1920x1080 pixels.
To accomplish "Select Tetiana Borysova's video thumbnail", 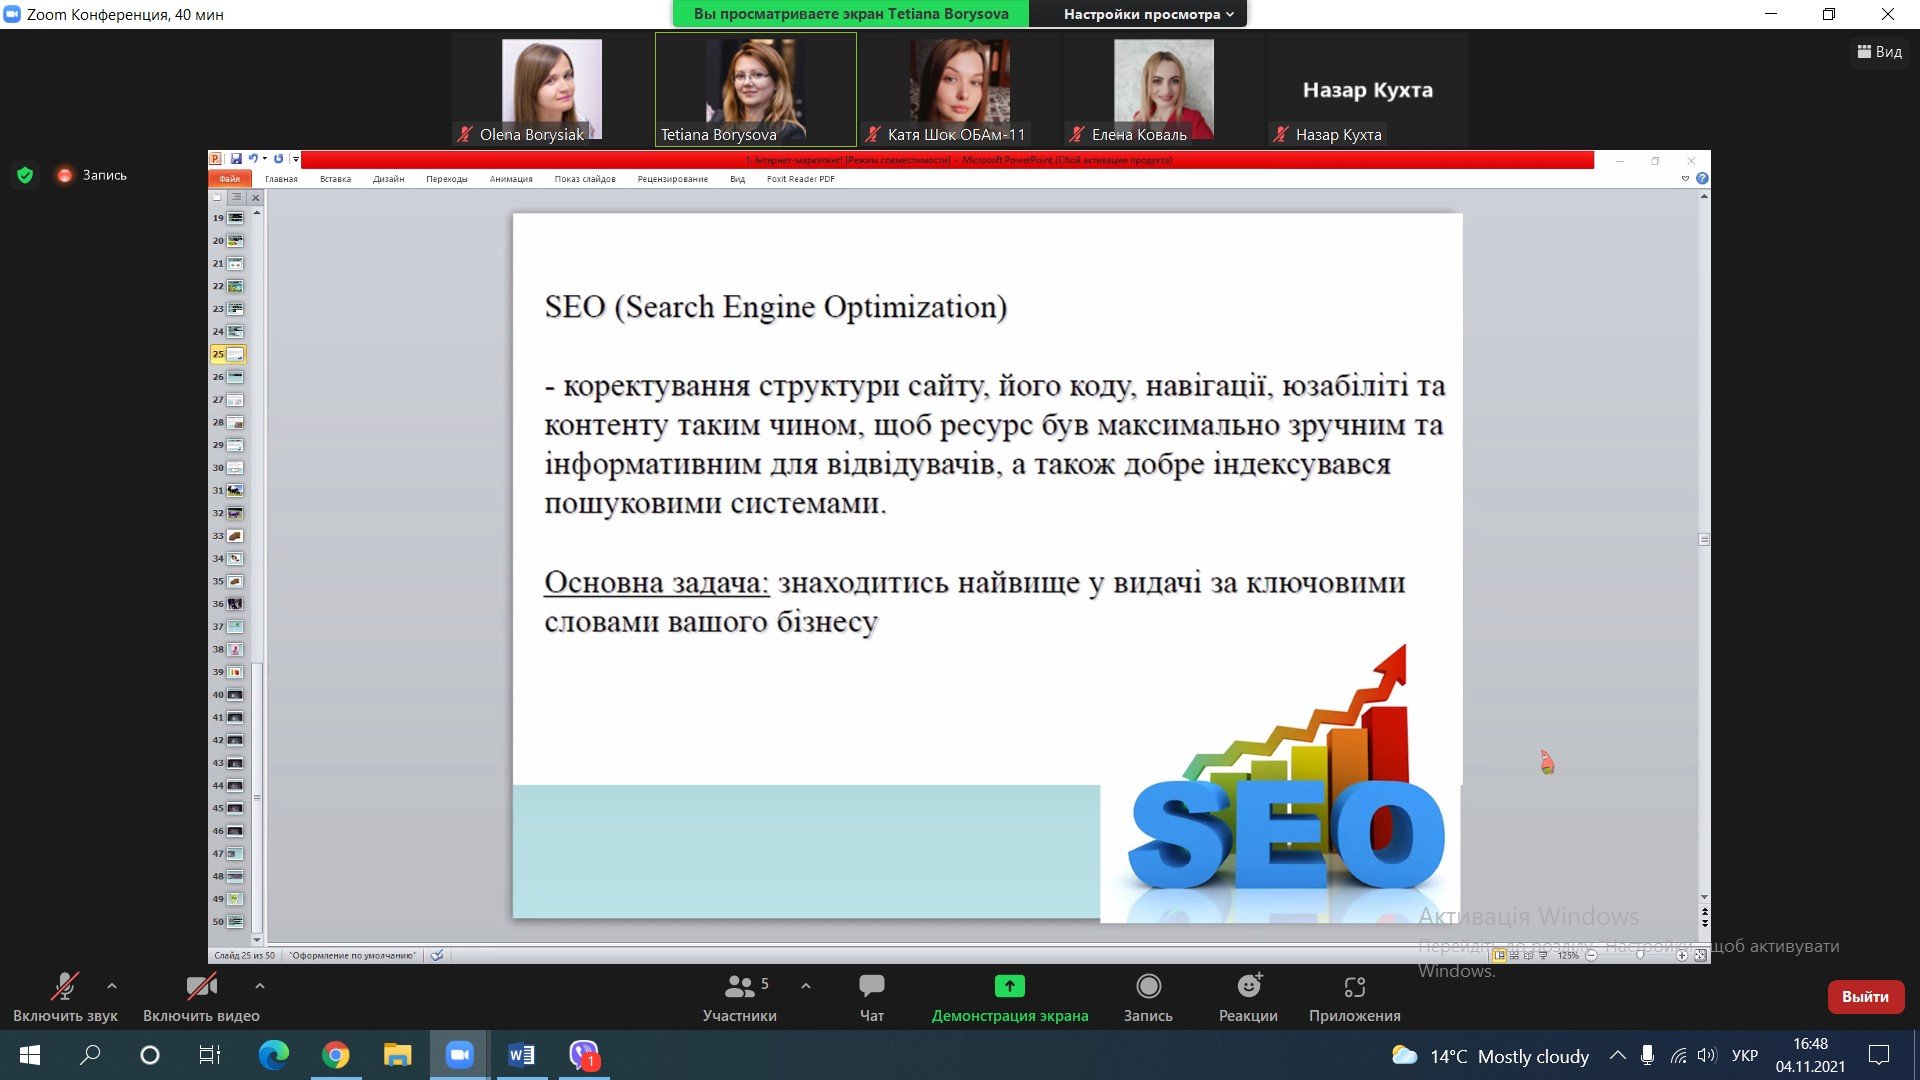I will (x=756, y=90).
